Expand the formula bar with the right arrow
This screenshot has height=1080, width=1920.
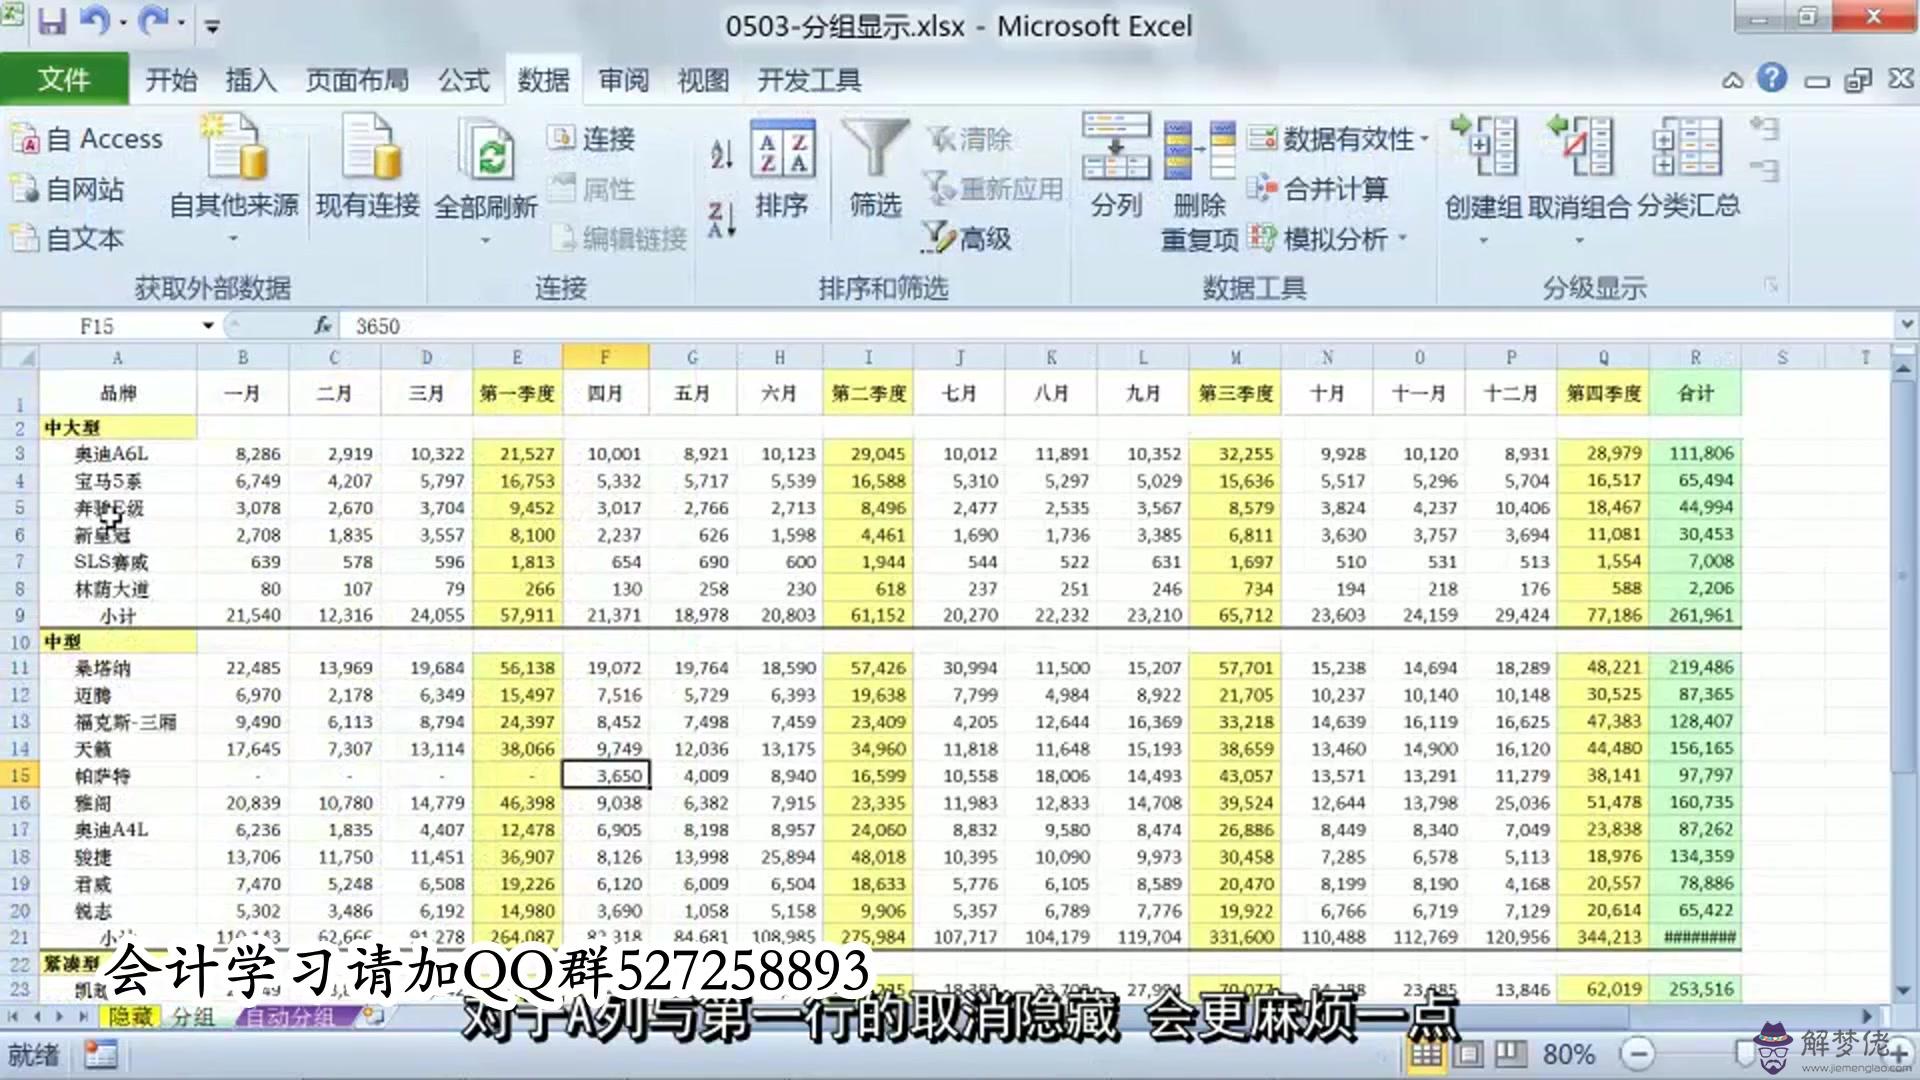[x=1906, y=325]
